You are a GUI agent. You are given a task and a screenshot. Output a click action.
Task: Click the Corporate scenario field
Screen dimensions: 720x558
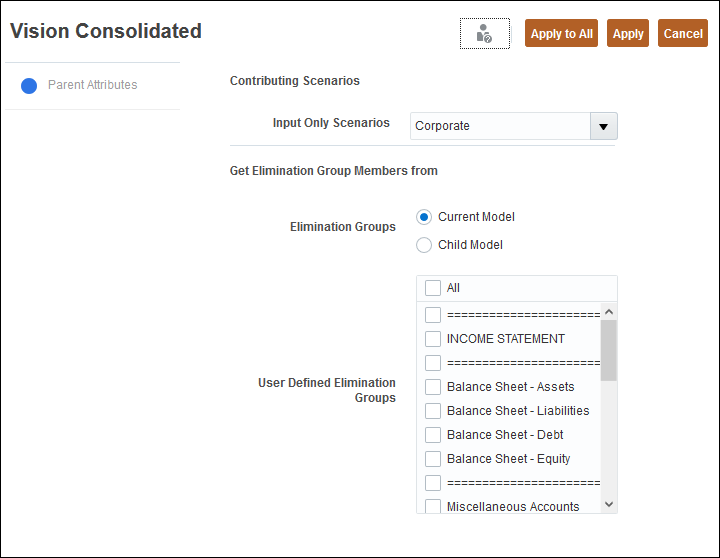pyautogui.click(x=500, y=126)
